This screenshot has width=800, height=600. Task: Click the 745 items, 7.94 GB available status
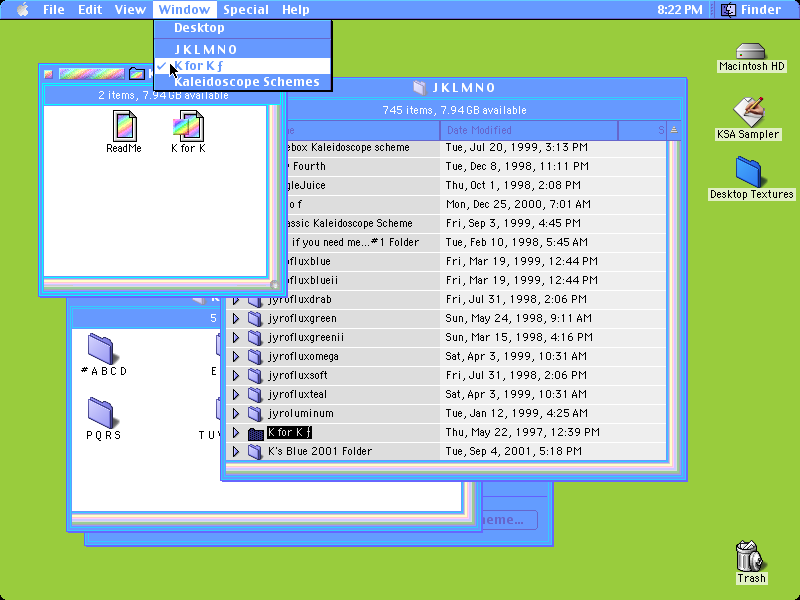pos(454,110)
